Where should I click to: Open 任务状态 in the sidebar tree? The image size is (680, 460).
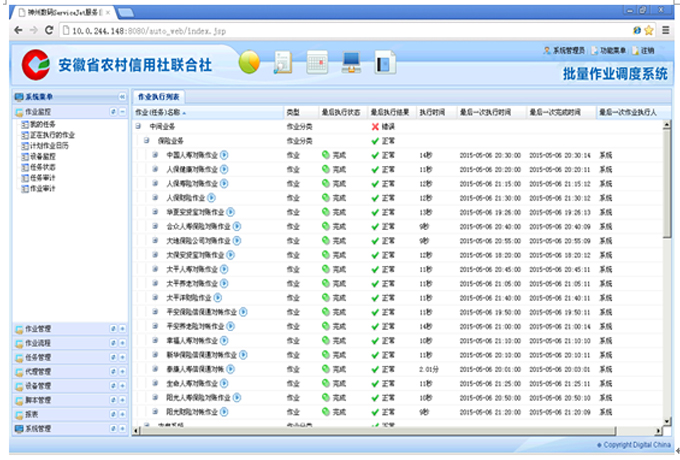42,167
